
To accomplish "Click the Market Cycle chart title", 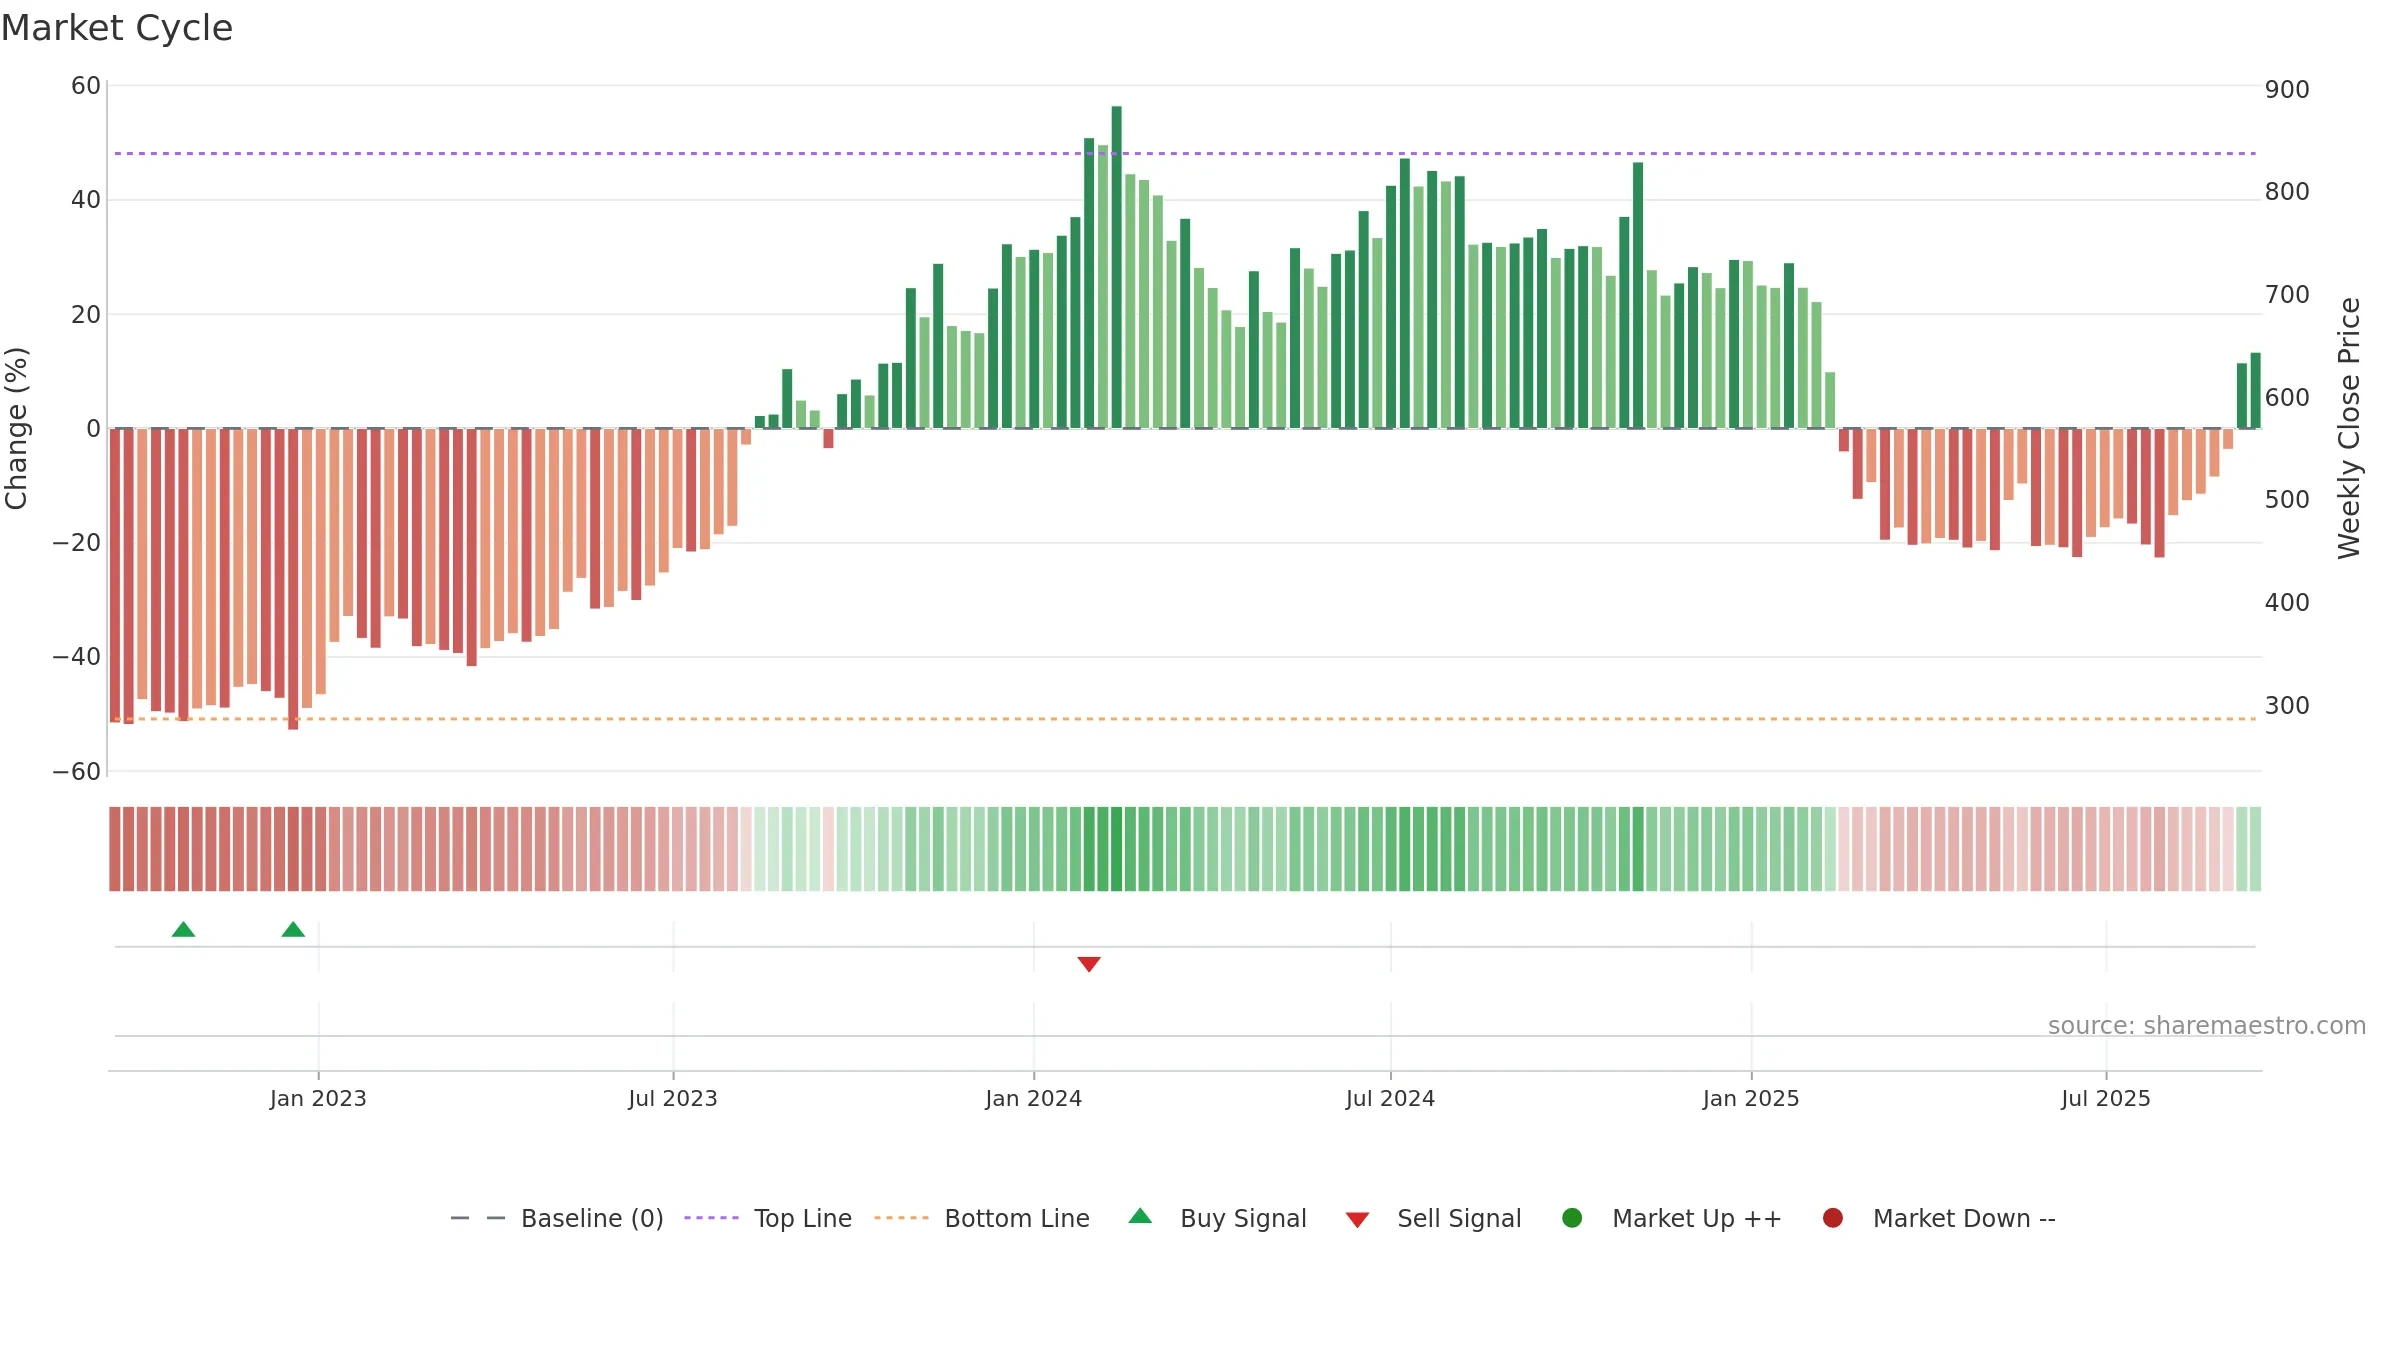I will click(x=117, y=28).
